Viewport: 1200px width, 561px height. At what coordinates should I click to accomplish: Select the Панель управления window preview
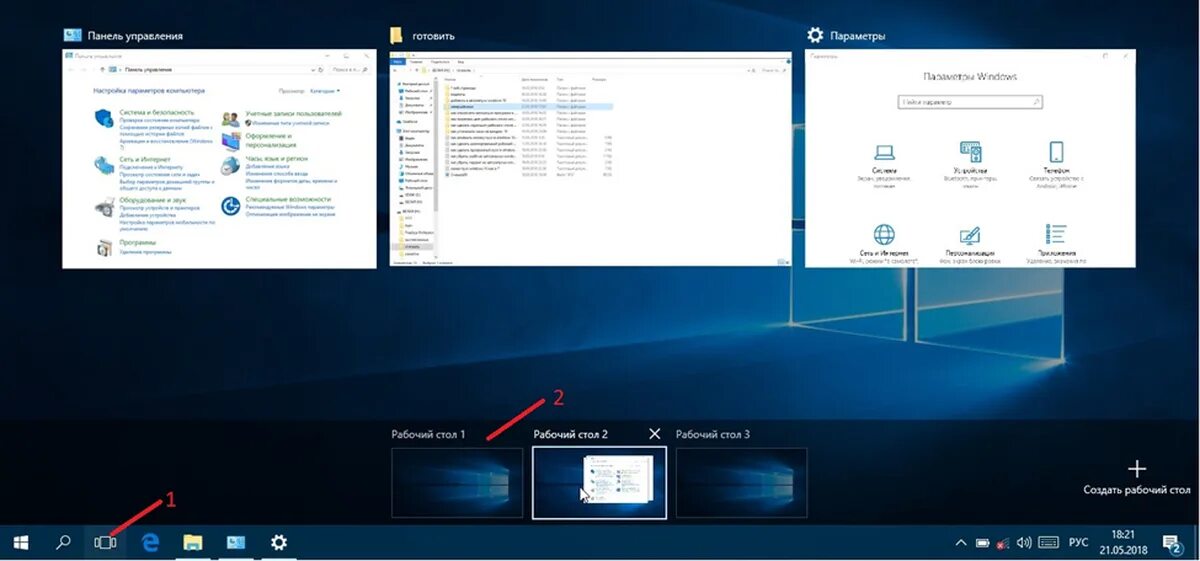[x=219, y=159]
